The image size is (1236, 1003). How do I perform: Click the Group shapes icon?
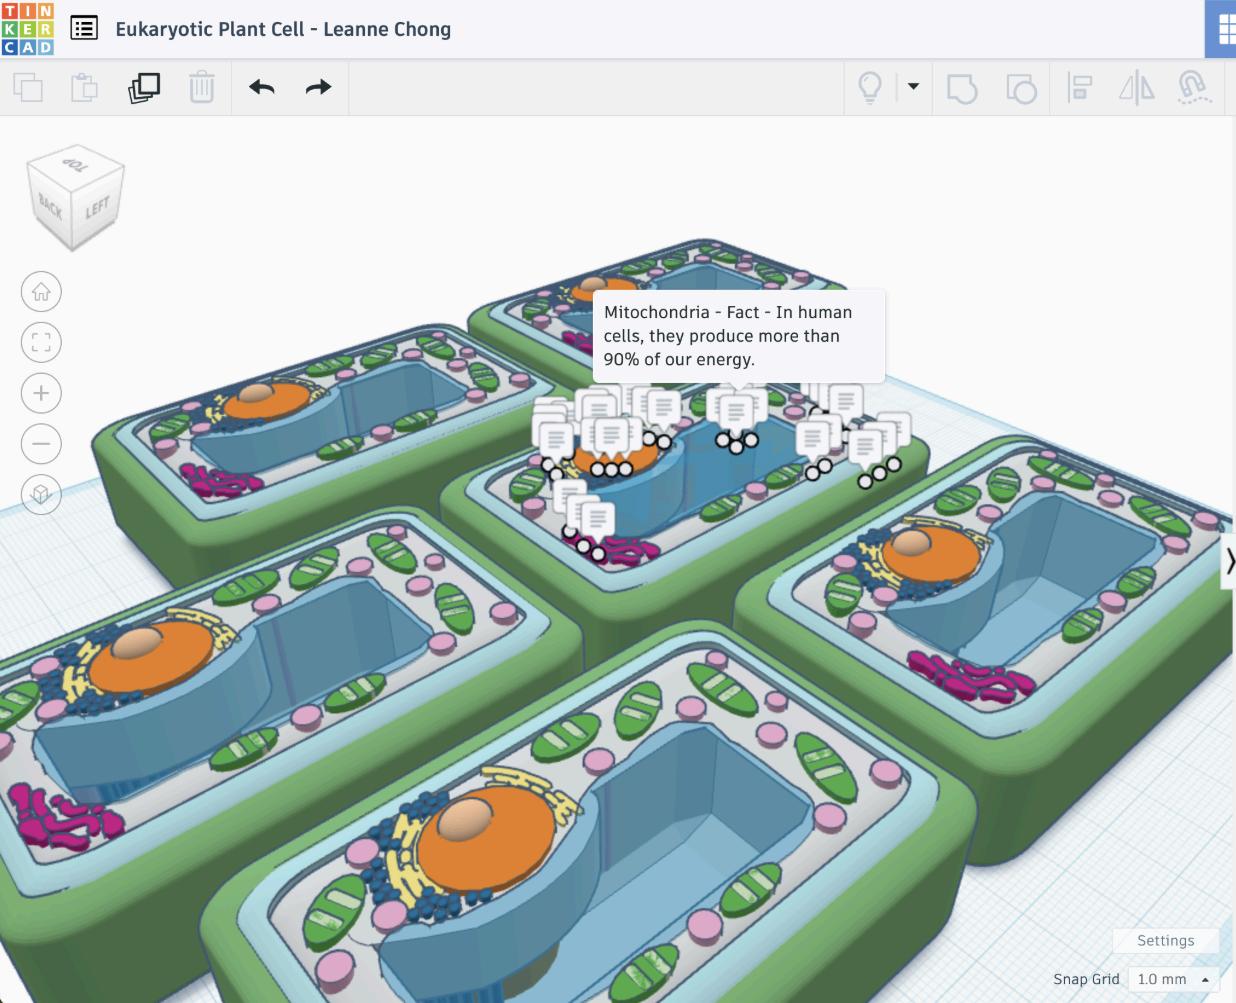pos(961,87)
